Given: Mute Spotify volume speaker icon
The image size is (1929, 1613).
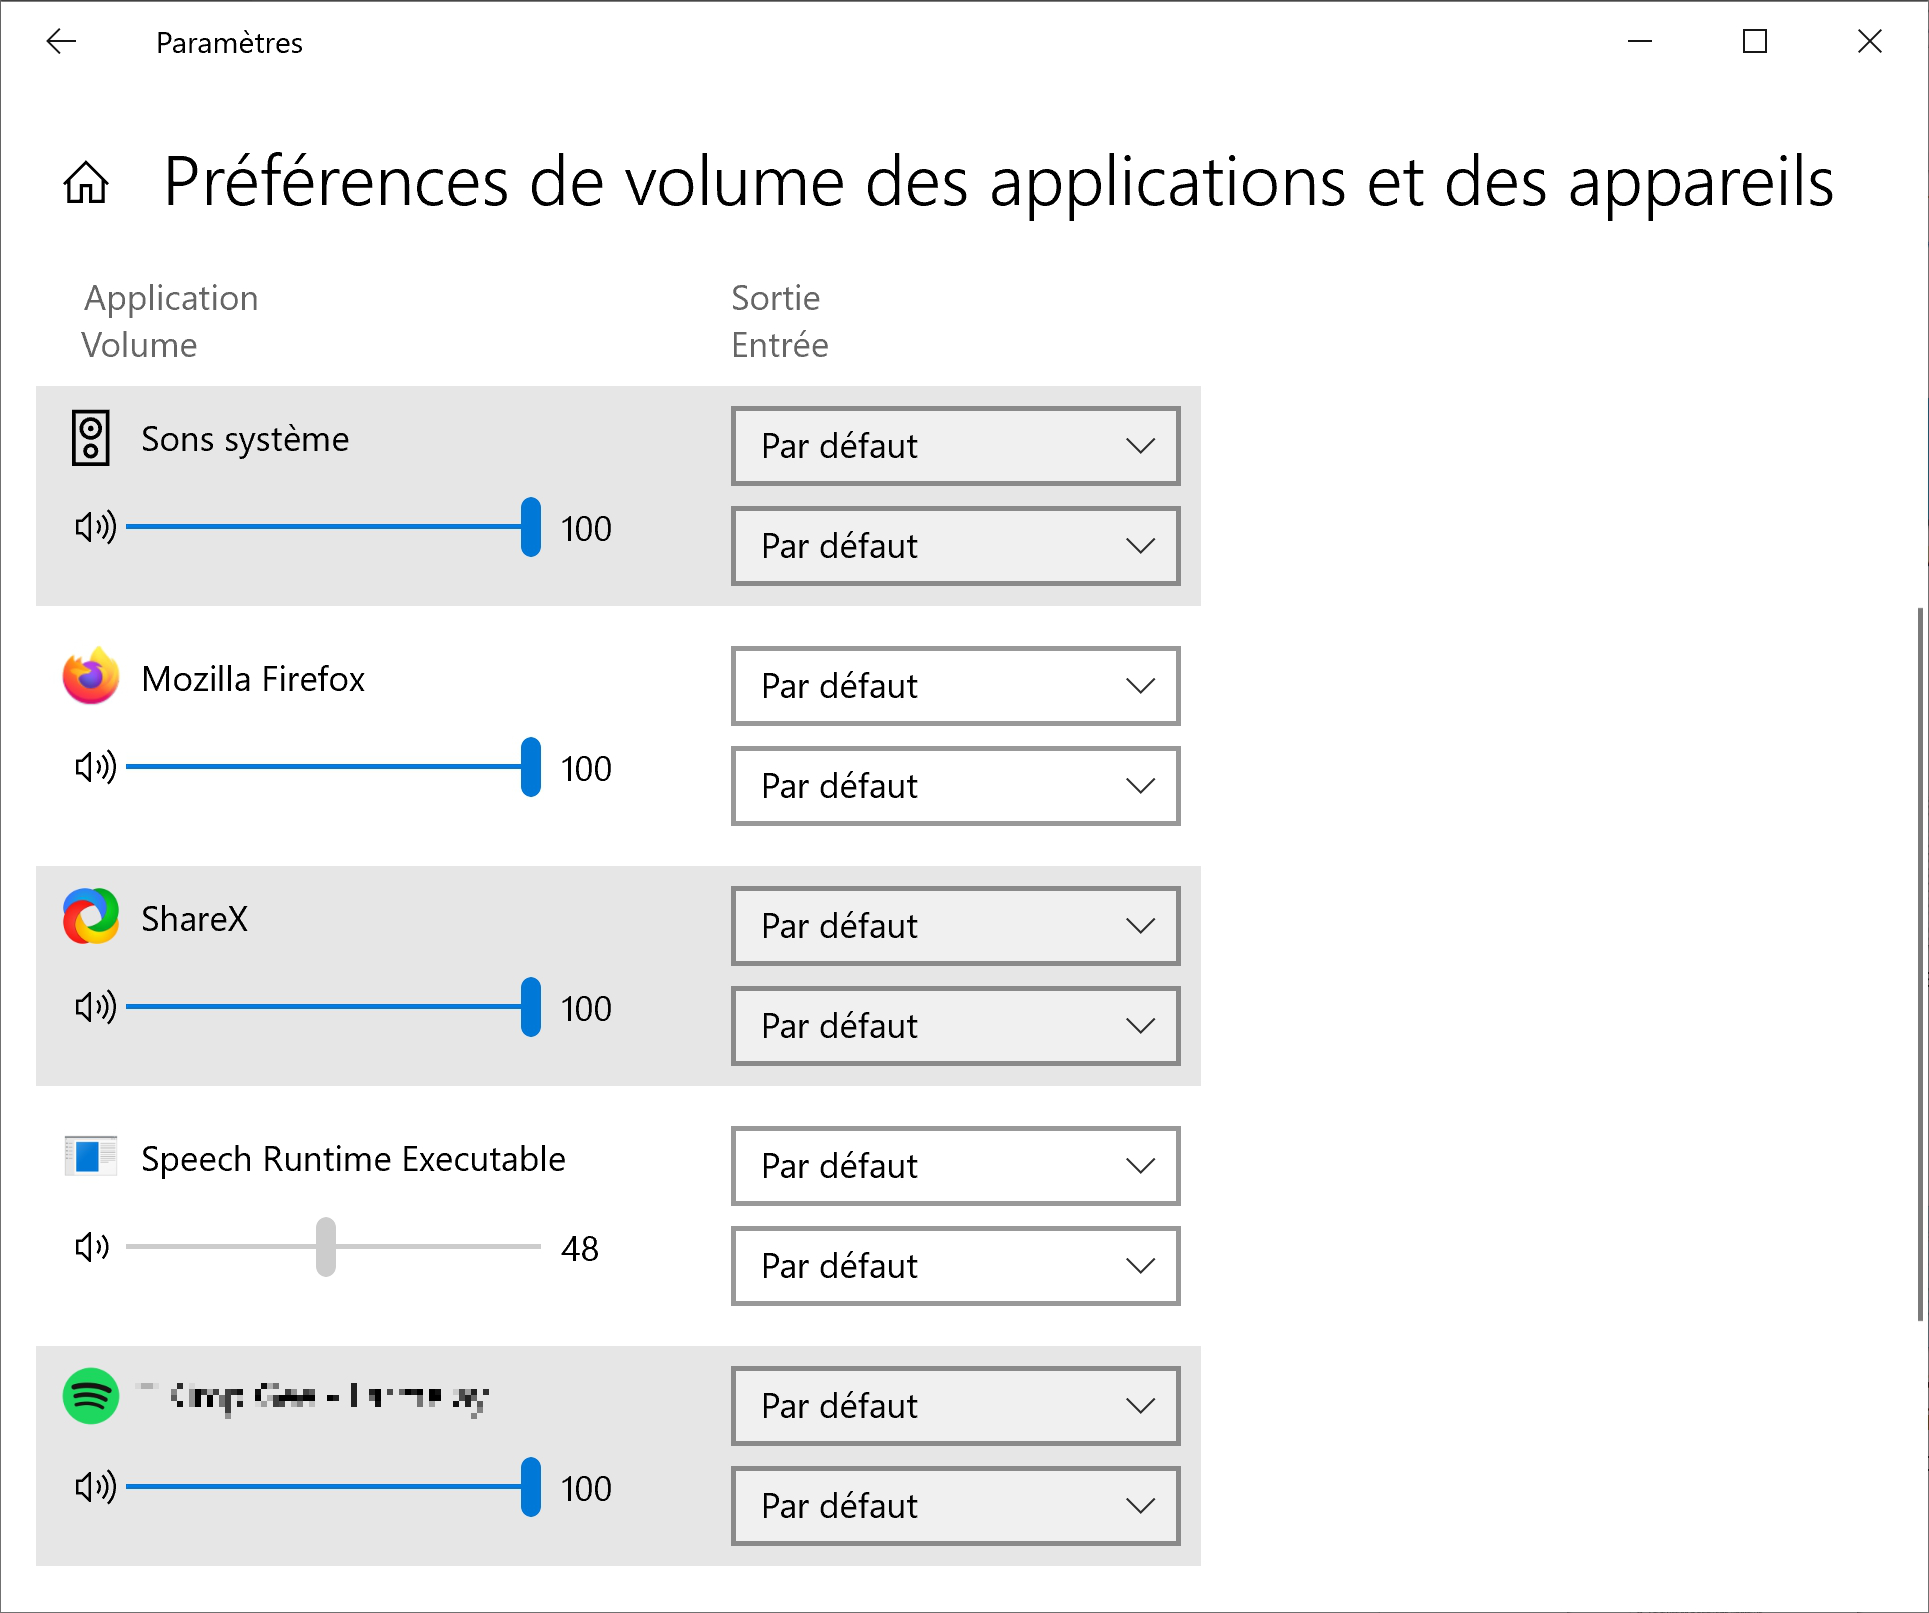Looking at the screenshot, I should click(96, 1487).
